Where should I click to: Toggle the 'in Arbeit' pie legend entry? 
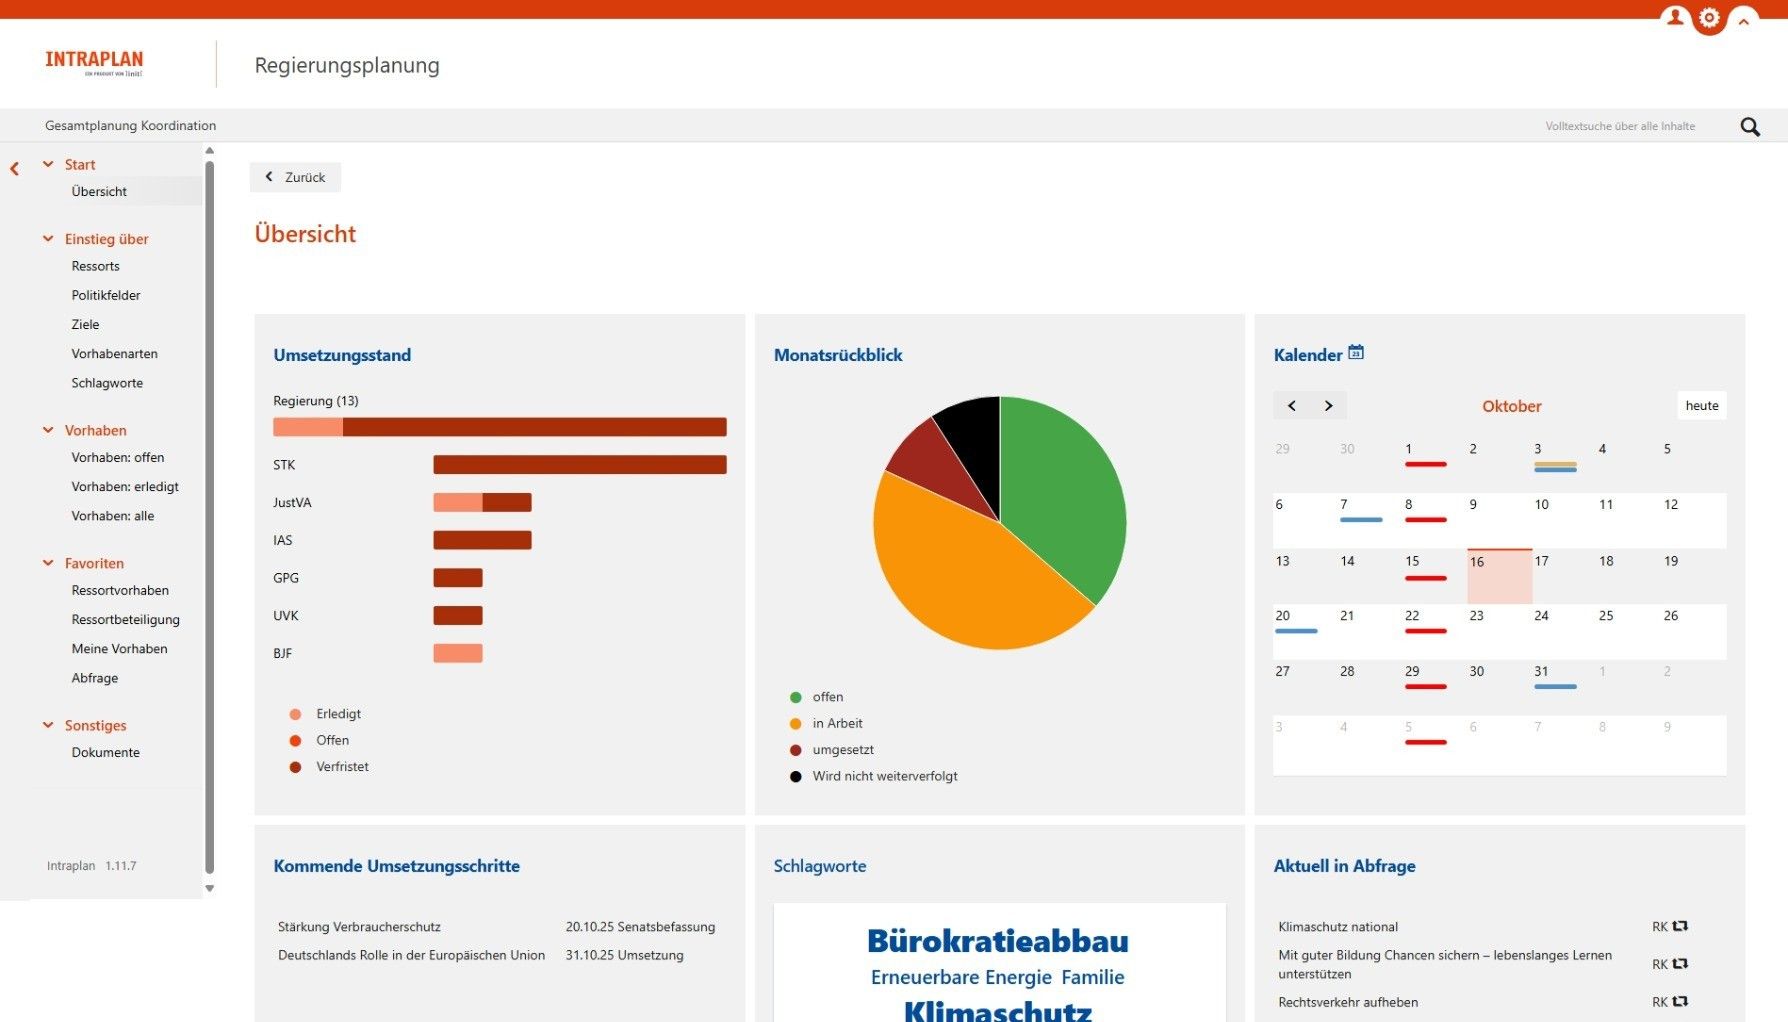pyautogui.click(x=836, y=723)
